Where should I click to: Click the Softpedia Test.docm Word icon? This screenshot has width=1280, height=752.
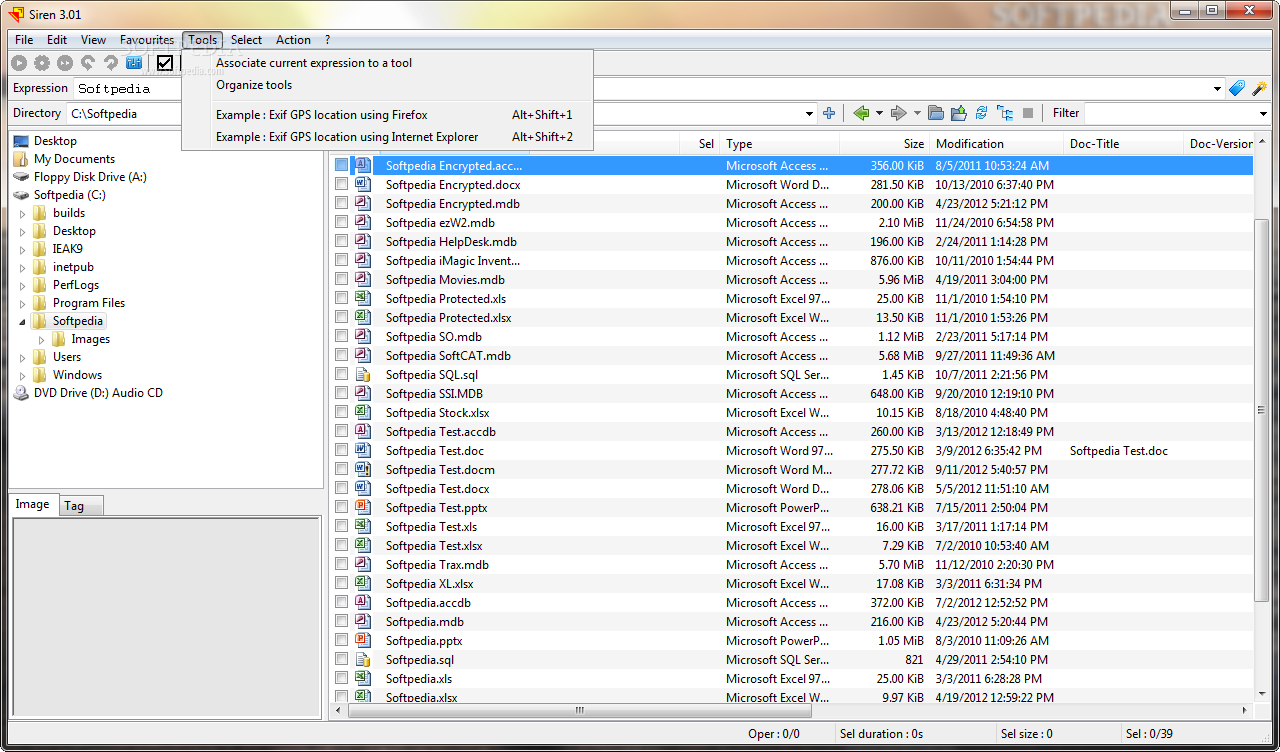tap(364, 470)
